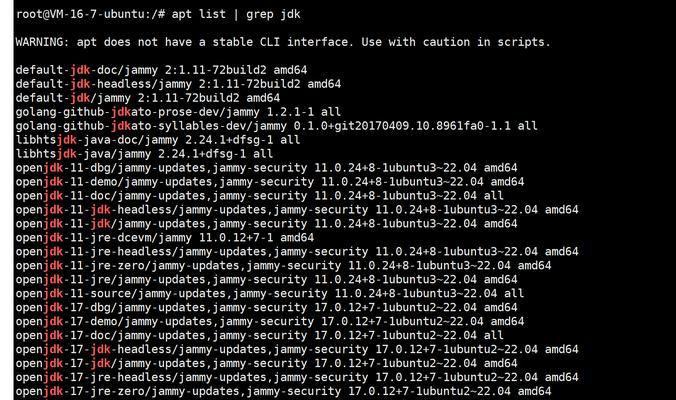Click the openjdk-17-jre-headless package line
Screen dimensions: 676x400
(x=297, y=377)
